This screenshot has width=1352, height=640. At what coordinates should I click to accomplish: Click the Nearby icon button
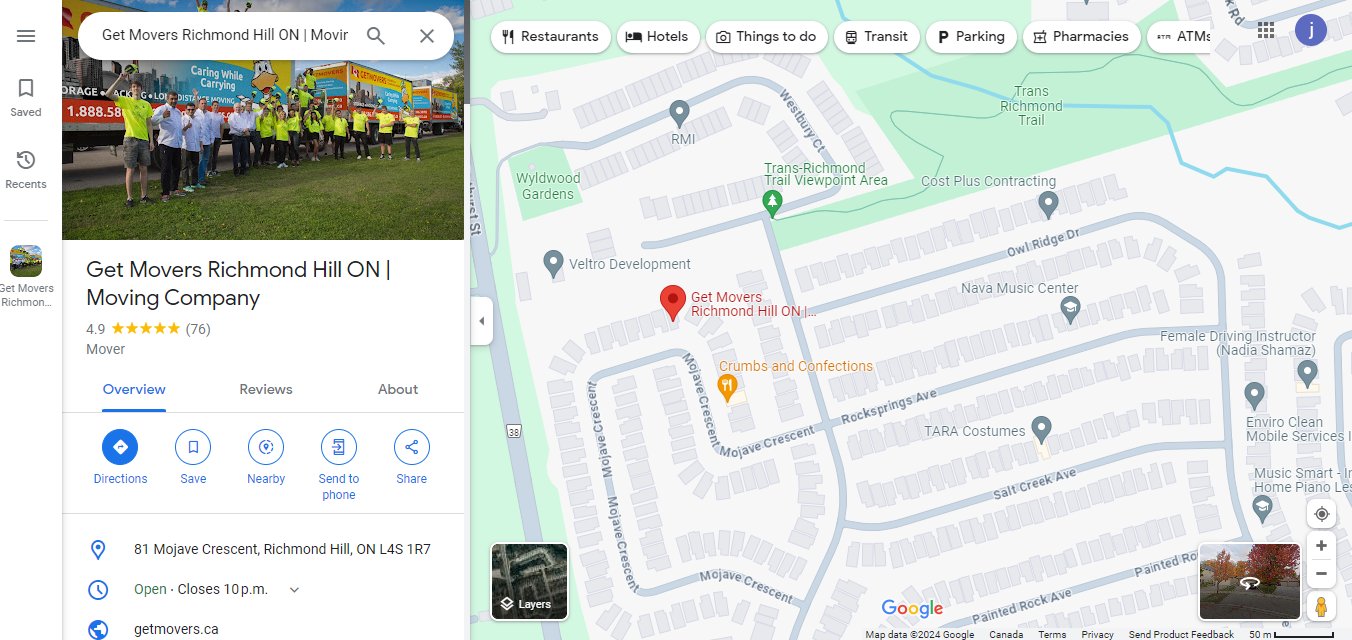[x=266, y=447]
